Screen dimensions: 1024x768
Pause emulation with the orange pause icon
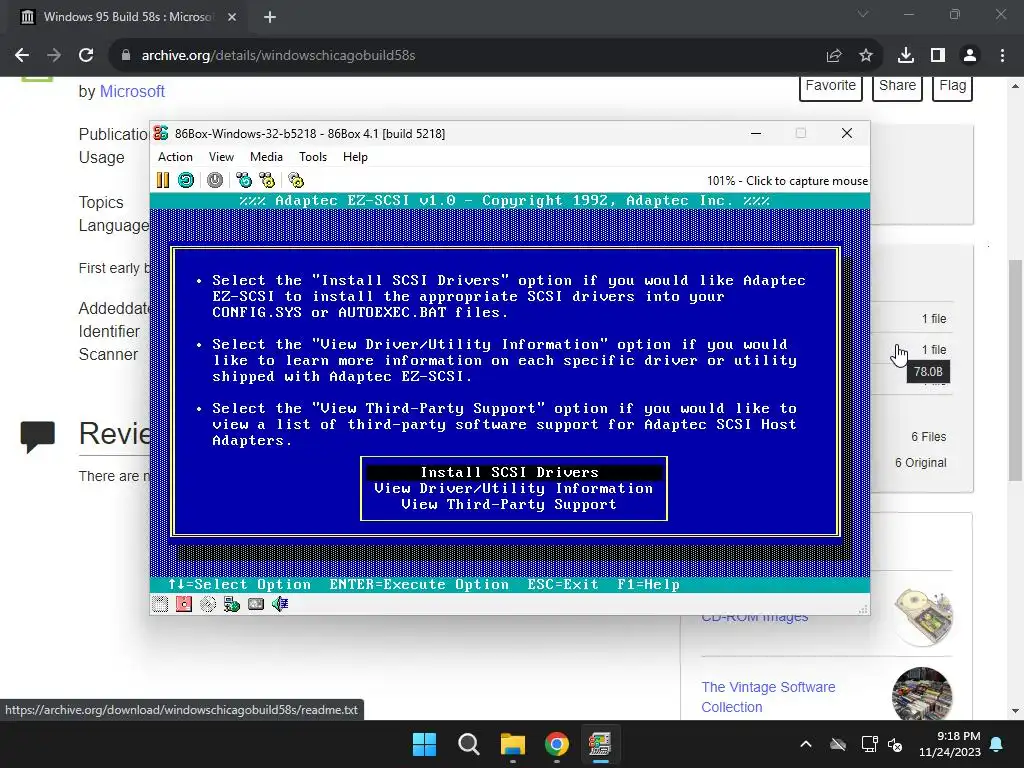tap(163, 180)
